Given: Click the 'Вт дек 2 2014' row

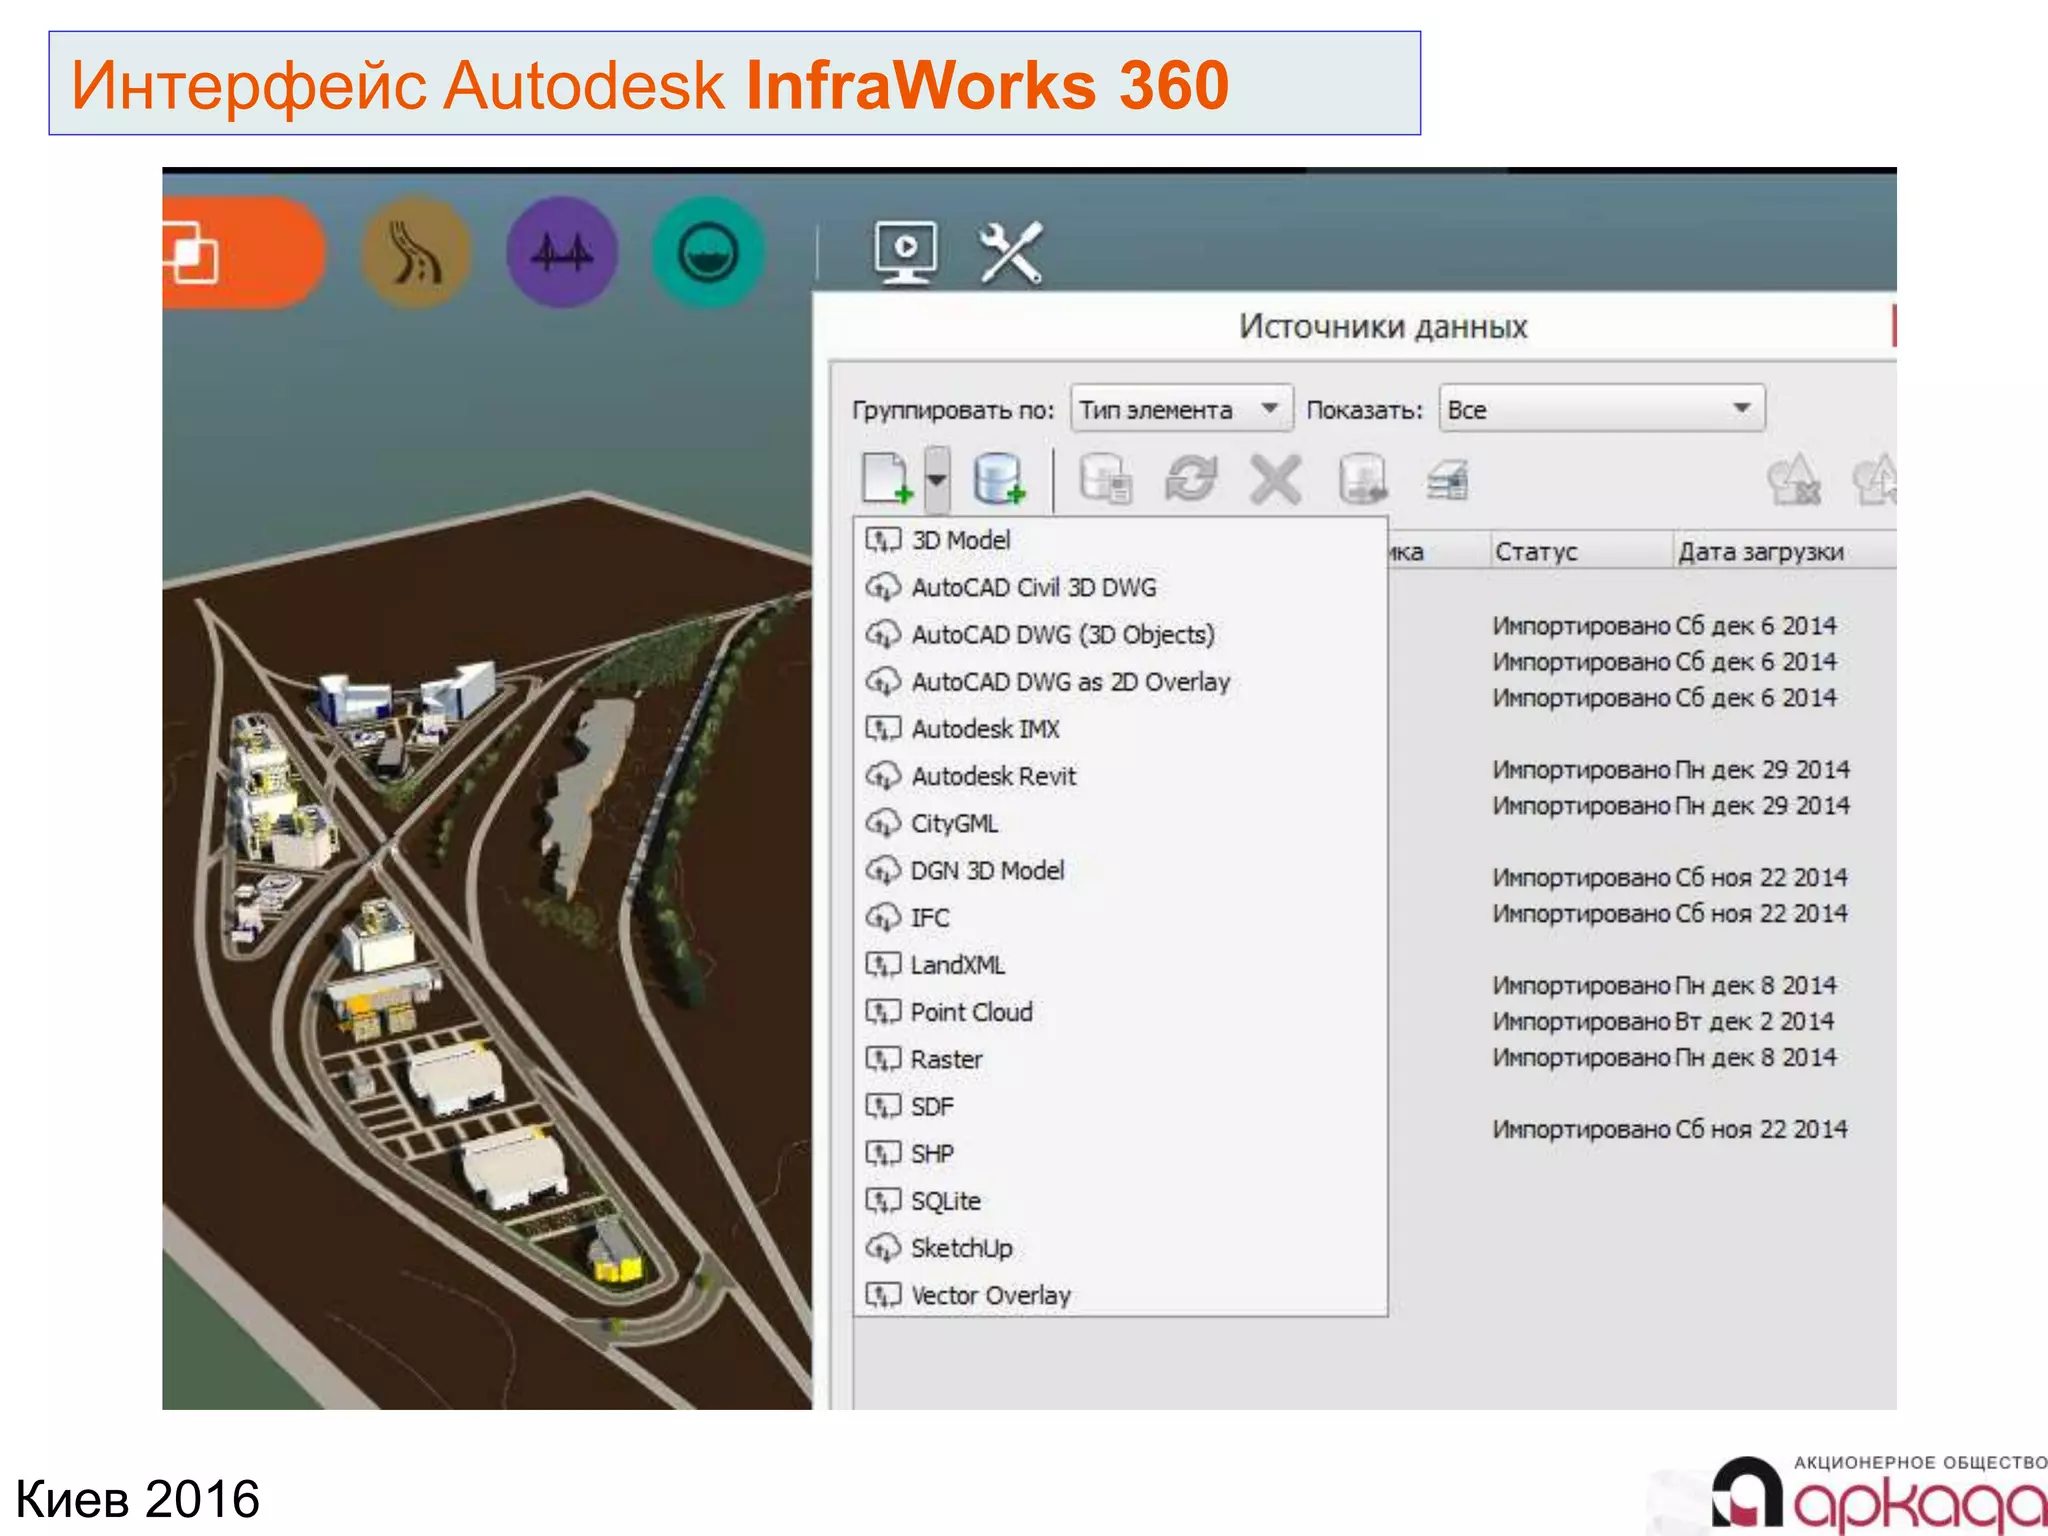Looking at the screenshot, I should [x=1663, y=1022].
